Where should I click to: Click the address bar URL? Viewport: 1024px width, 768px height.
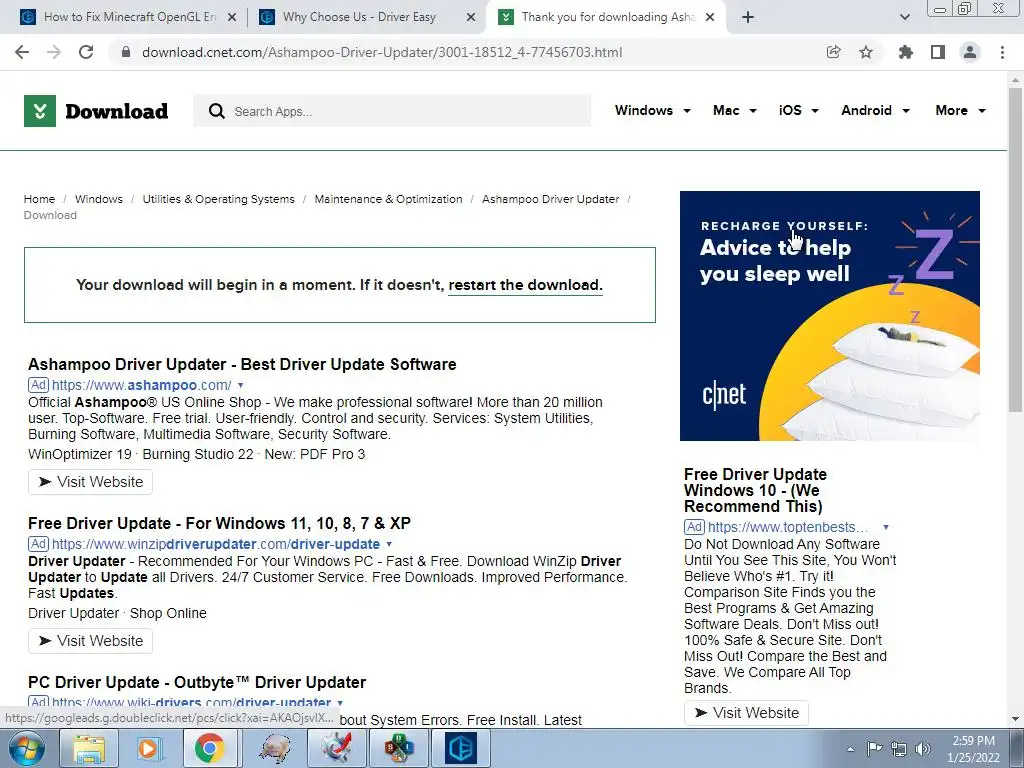coord(382,52)
